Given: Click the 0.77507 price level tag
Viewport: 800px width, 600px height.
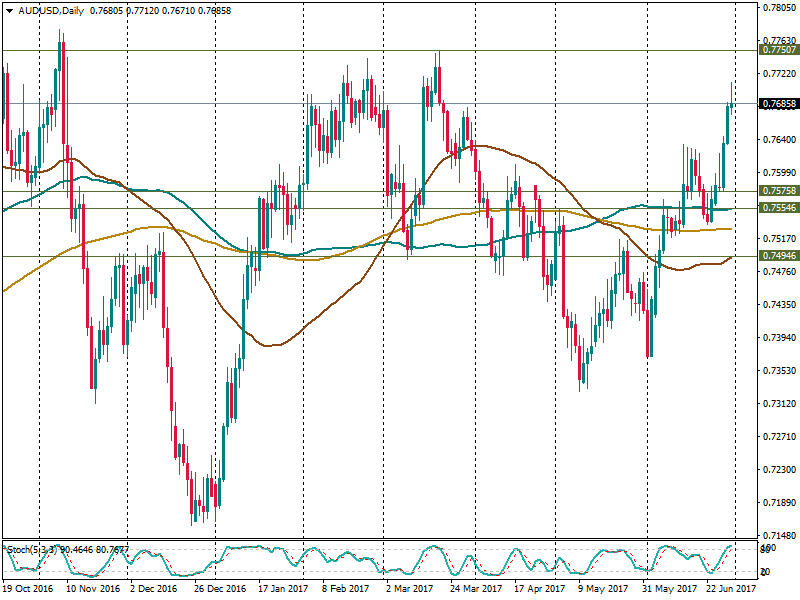Looking at the screenshot, I should click(x=779, y=49).
